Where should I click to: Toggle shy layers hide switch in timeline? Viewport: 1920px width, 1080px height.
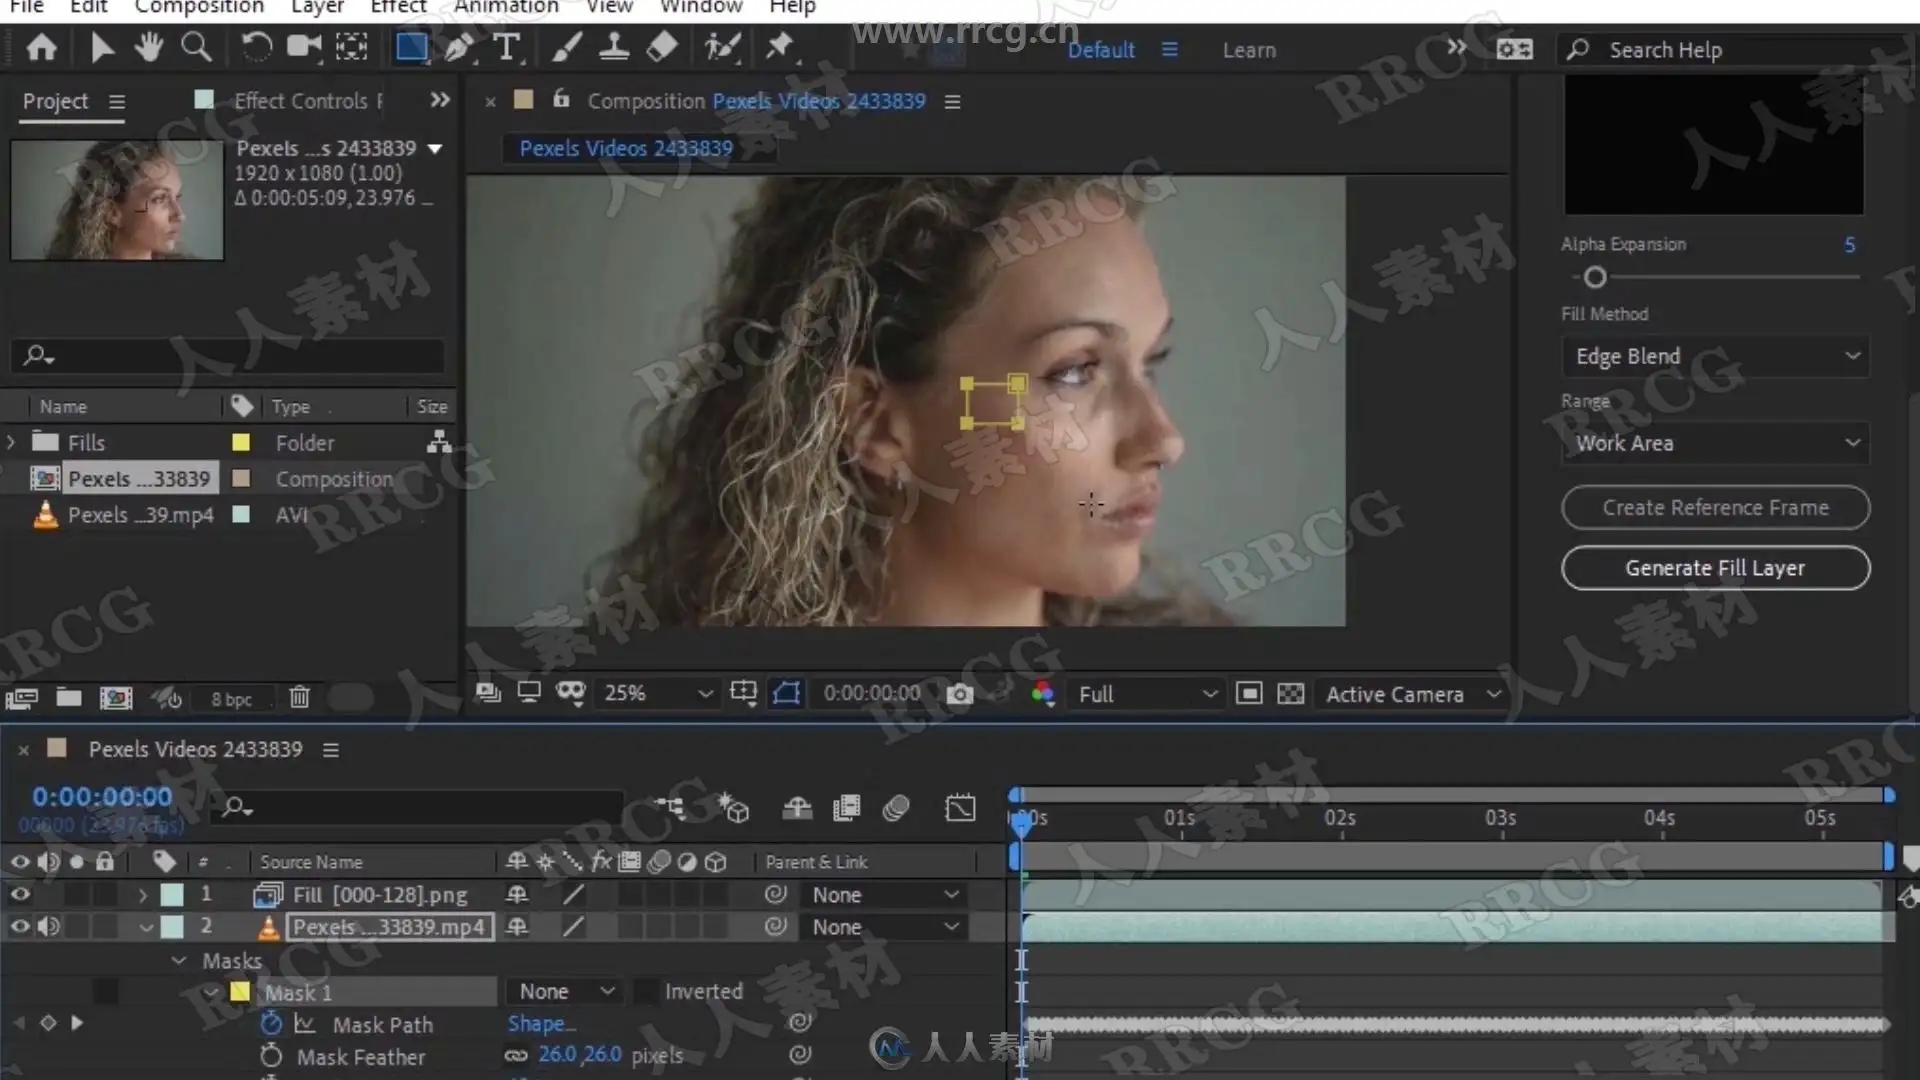797,808
